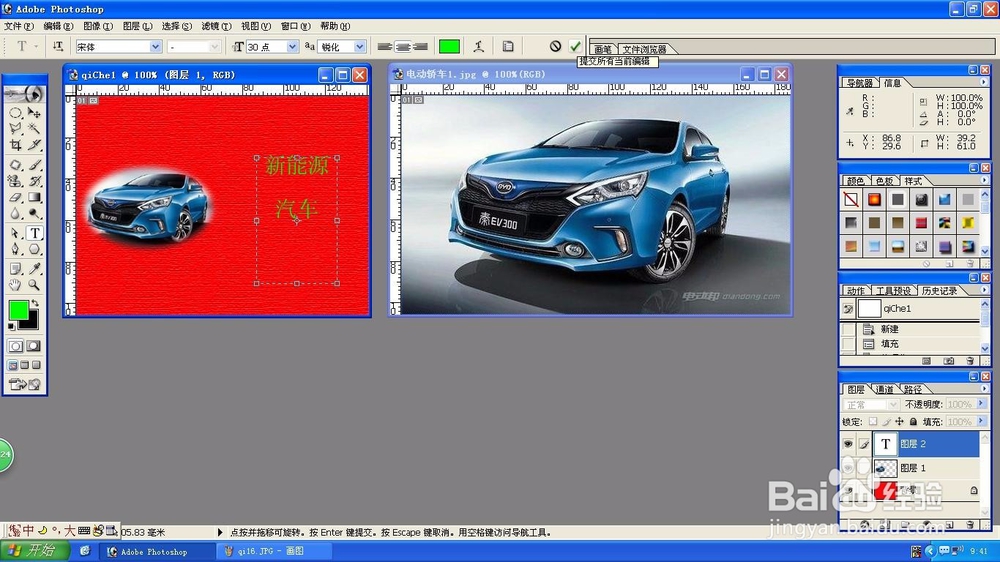Switch to 通道 tab
1000x562 pixels.
point(884,389)
